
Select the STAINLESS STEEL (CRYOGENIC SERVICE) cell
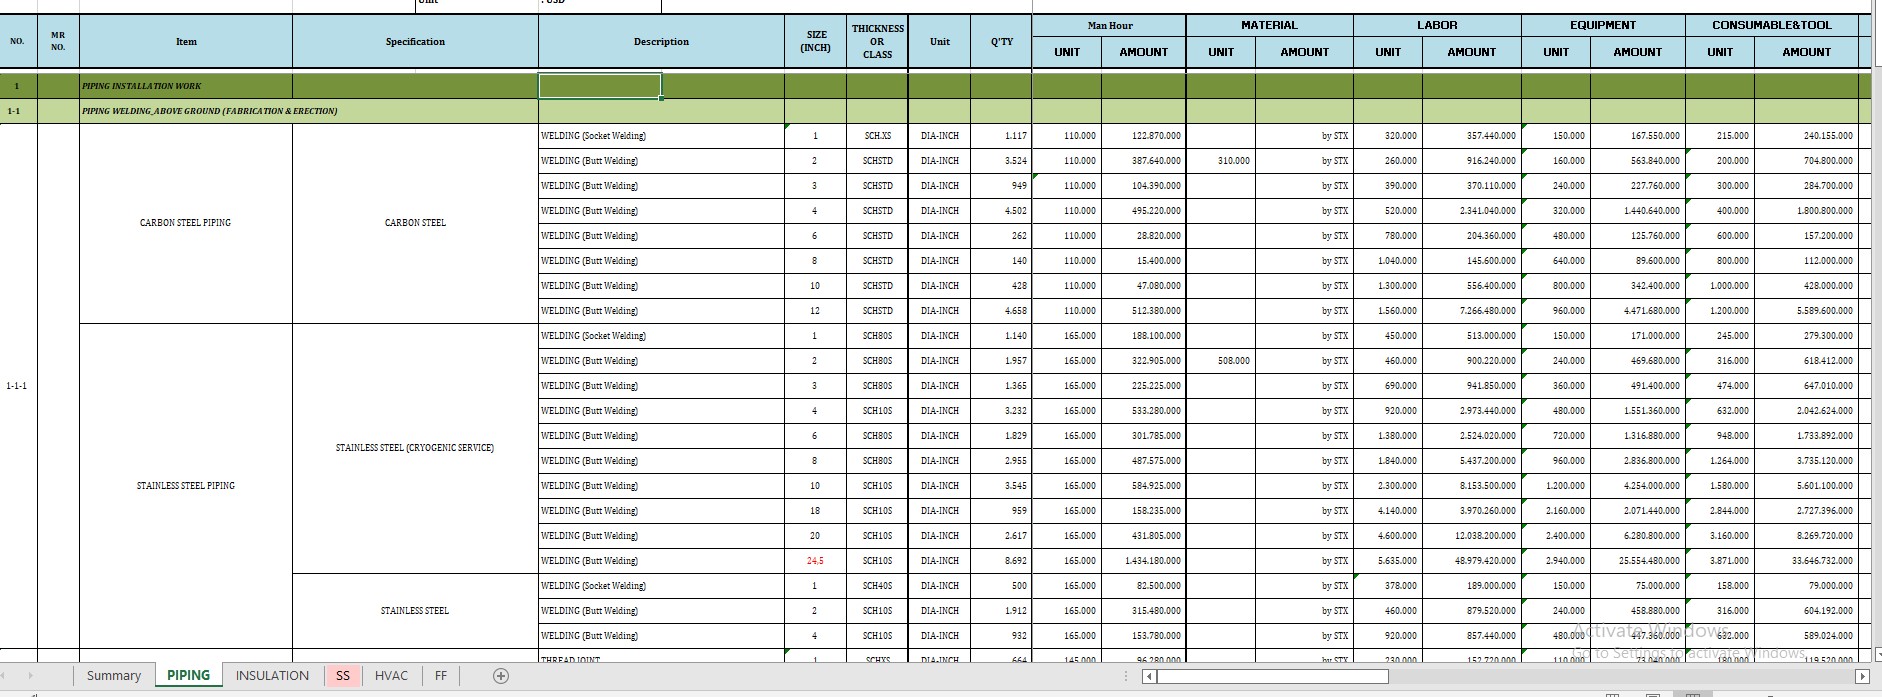(415, 448)
